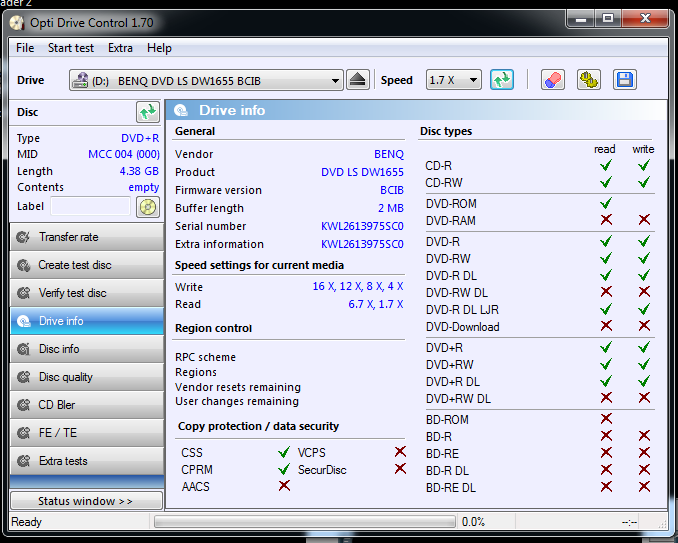Click the Vendor value BENQ
678x543 pixels.
pyautogui.click(x=389, y=154)
